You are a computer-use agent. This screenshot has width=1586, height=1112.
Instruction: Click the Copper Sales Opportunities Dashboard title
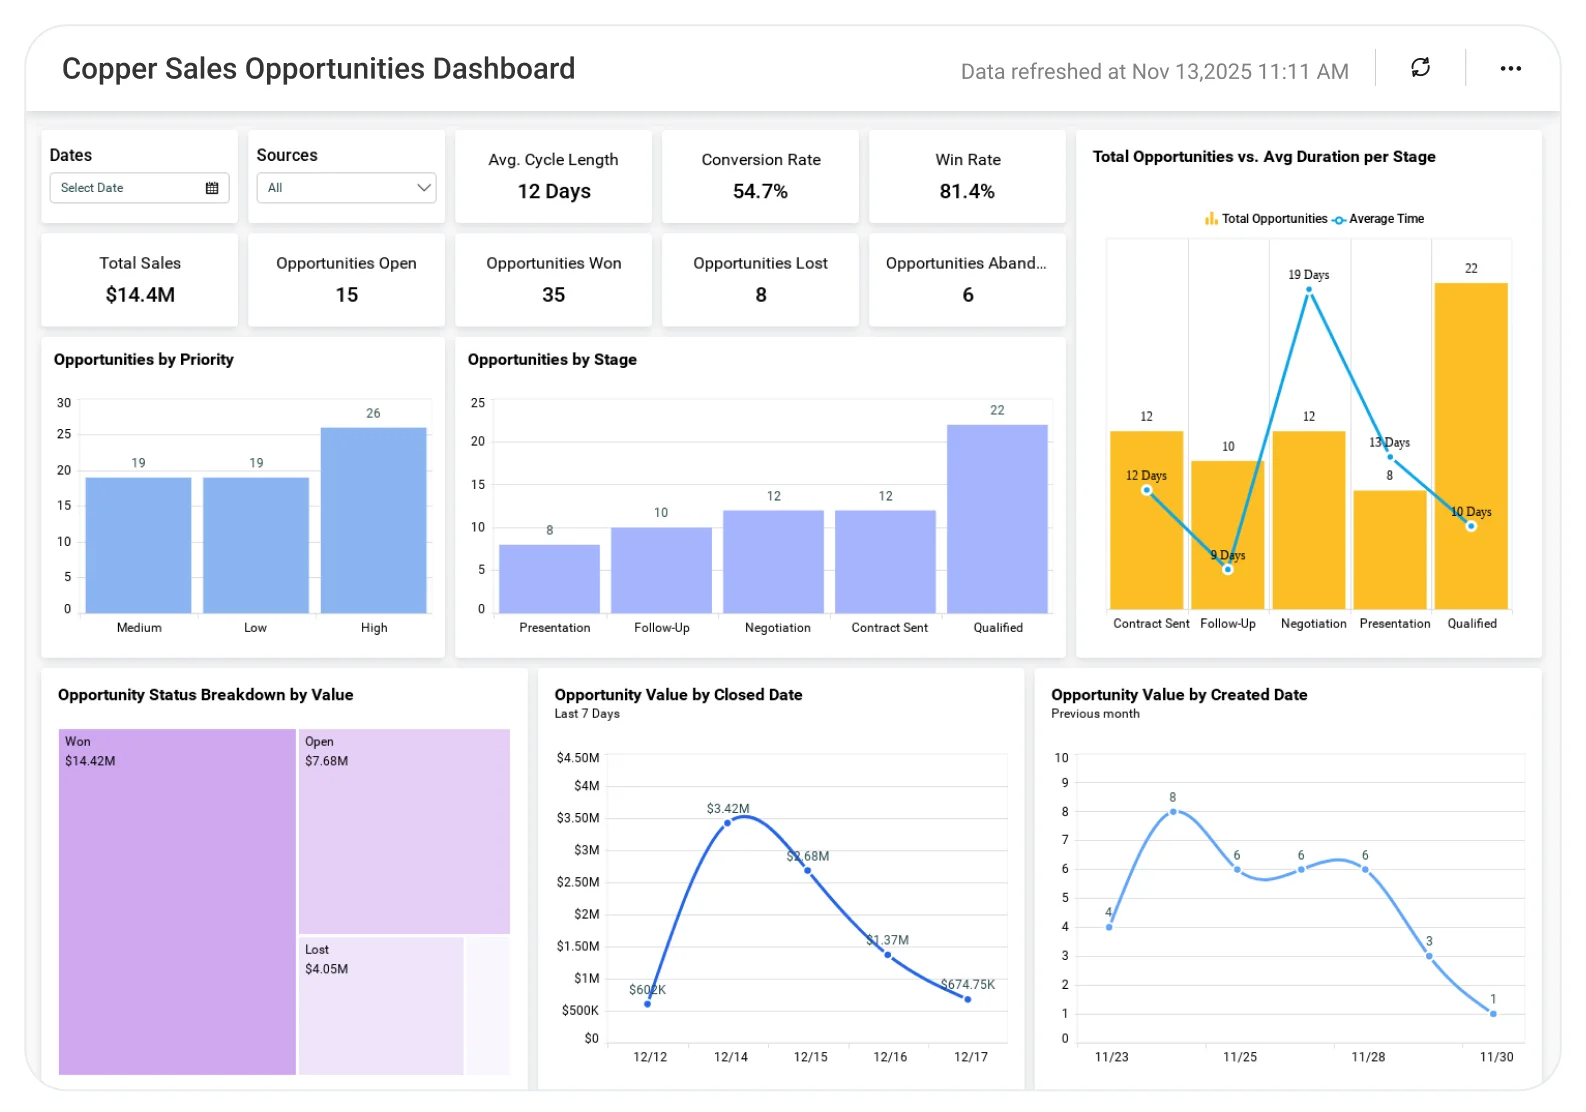point(318,69)
